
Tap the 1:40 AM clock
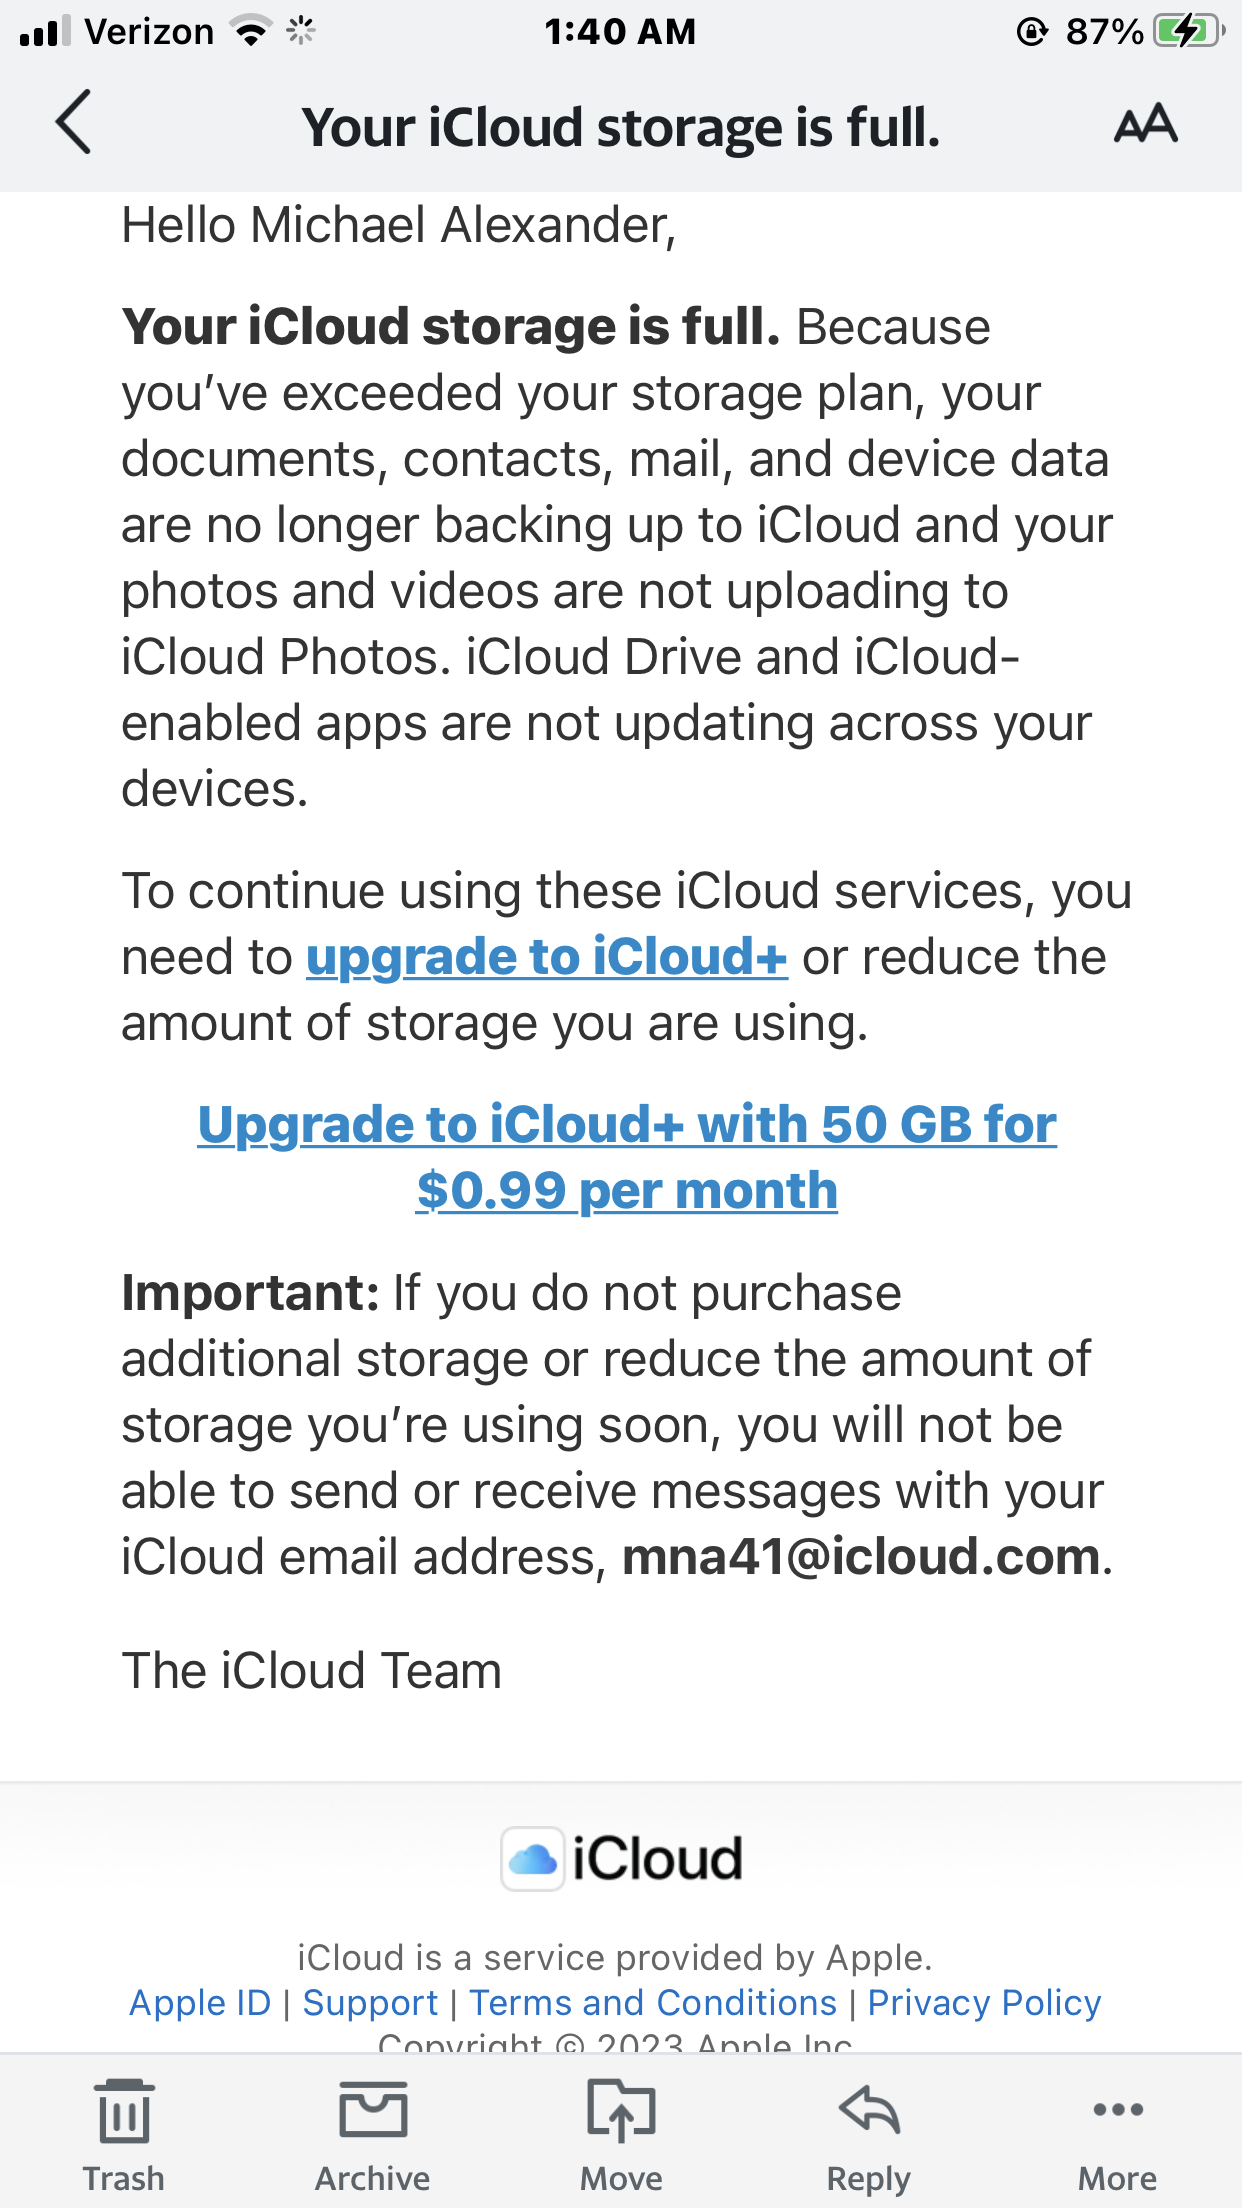click(620, 31)
